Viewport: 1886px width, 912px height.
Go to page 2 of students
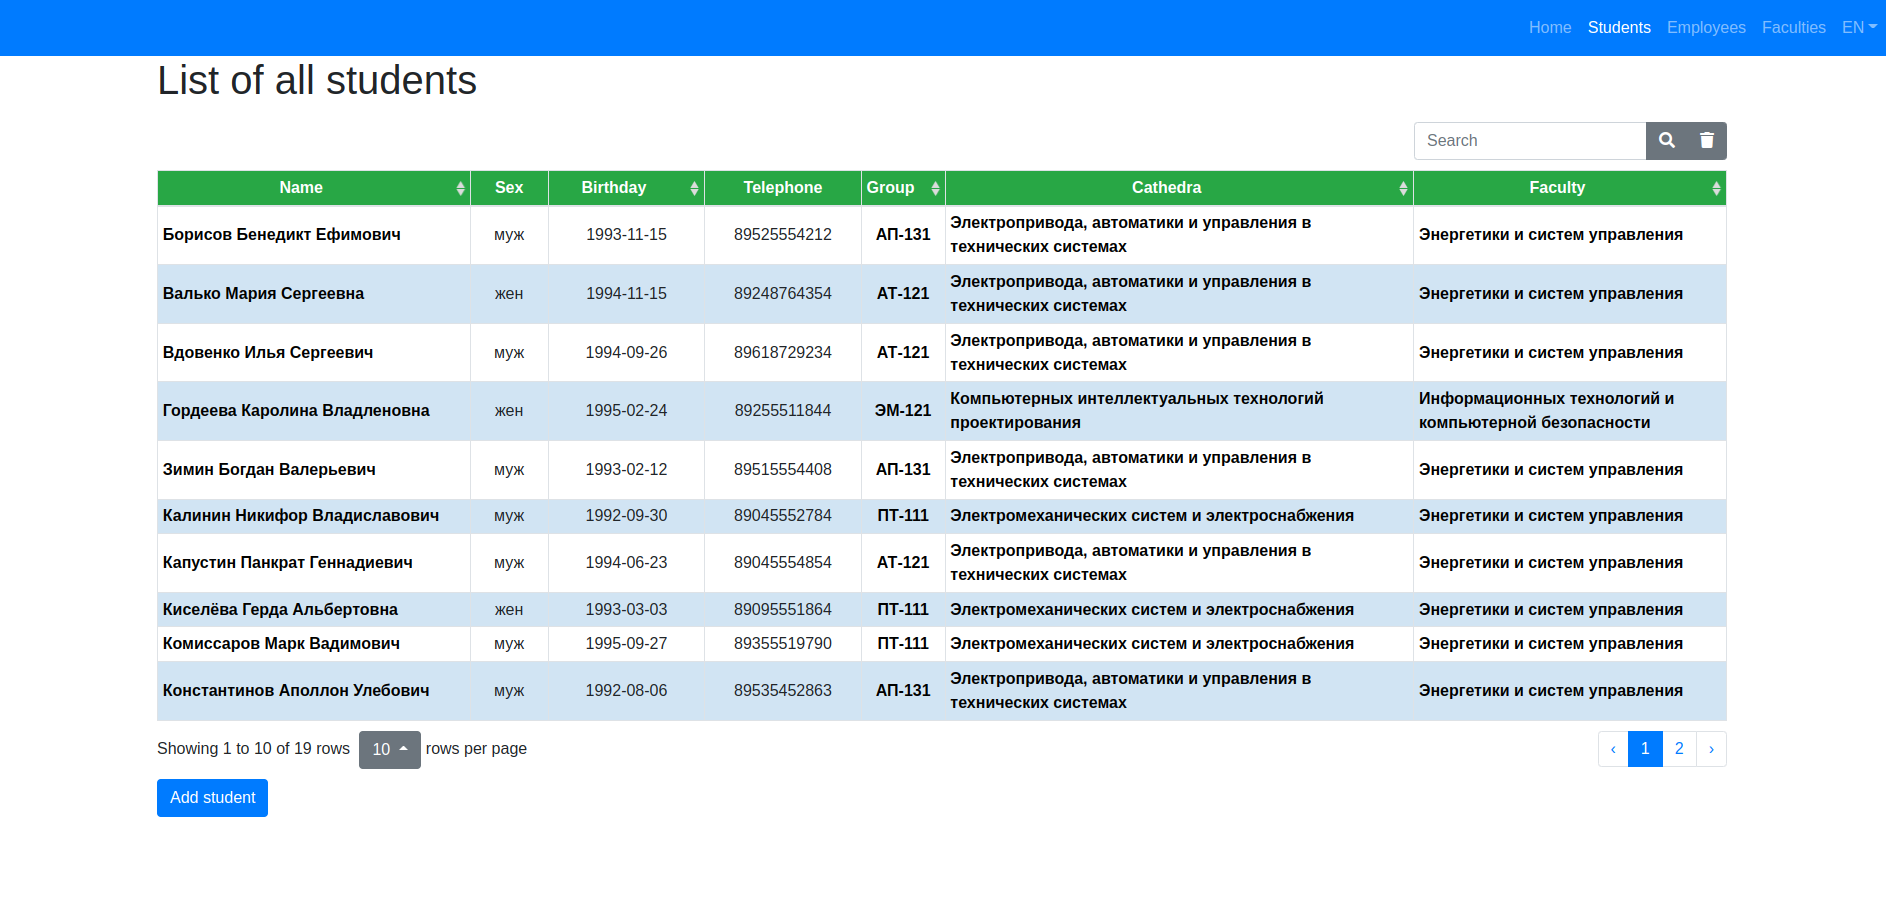(1679, 749)
